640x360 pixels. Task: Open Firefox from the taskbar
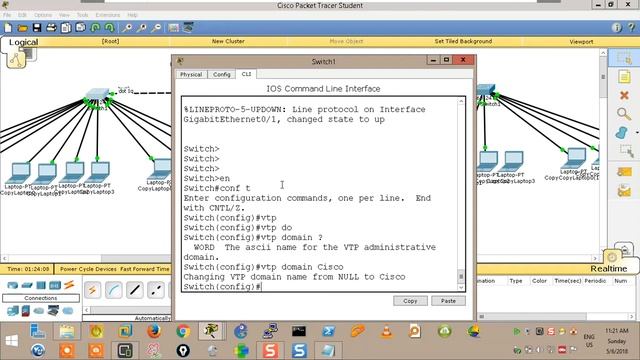point(154,331)
